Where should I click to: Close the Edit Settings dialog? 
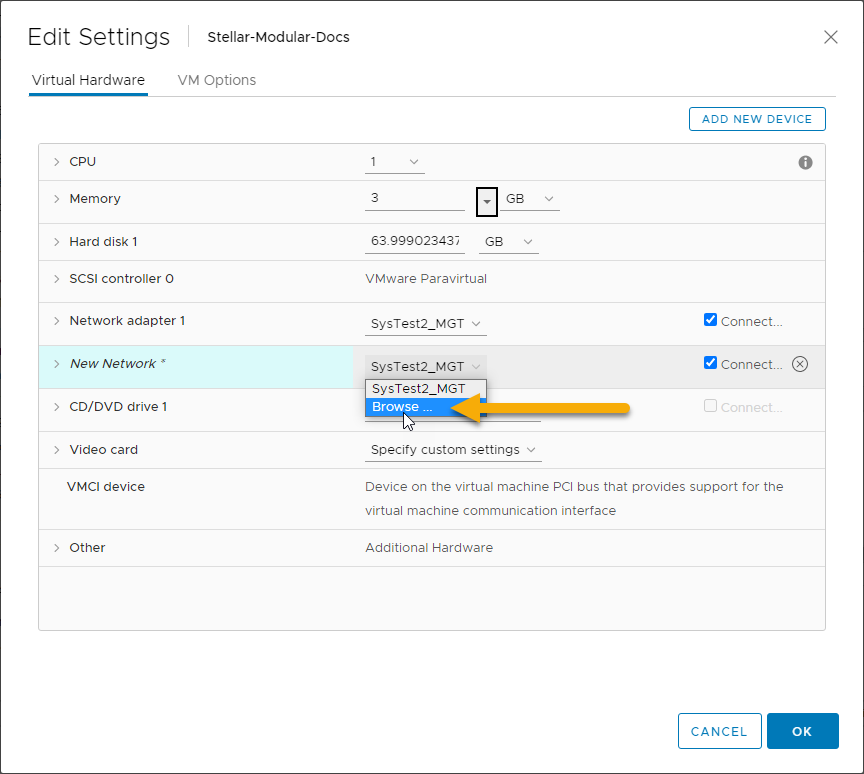coord(830,37)
